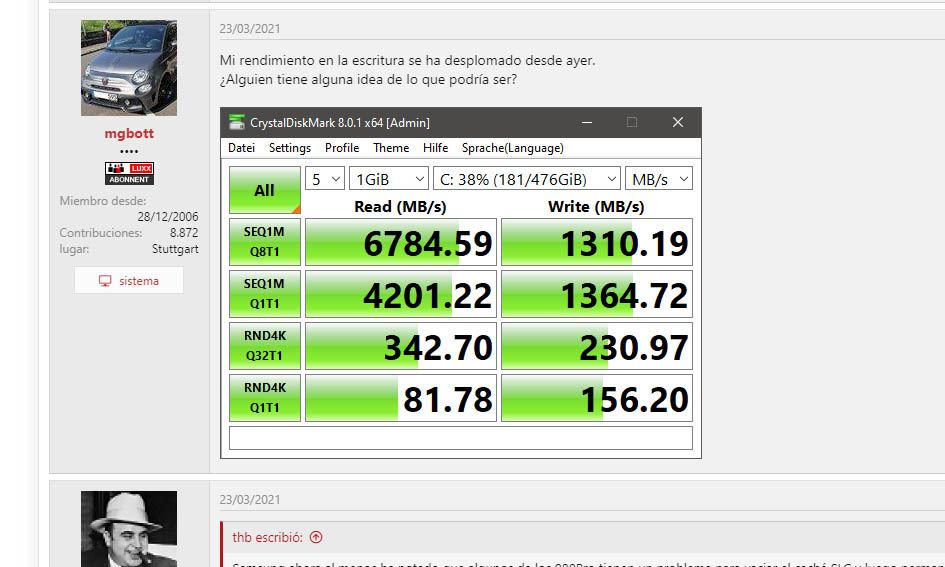Image resolution: width=945 pixels, height=567 pixels.
Task: Show mgbott's sistema details
Action: (129, 281)
